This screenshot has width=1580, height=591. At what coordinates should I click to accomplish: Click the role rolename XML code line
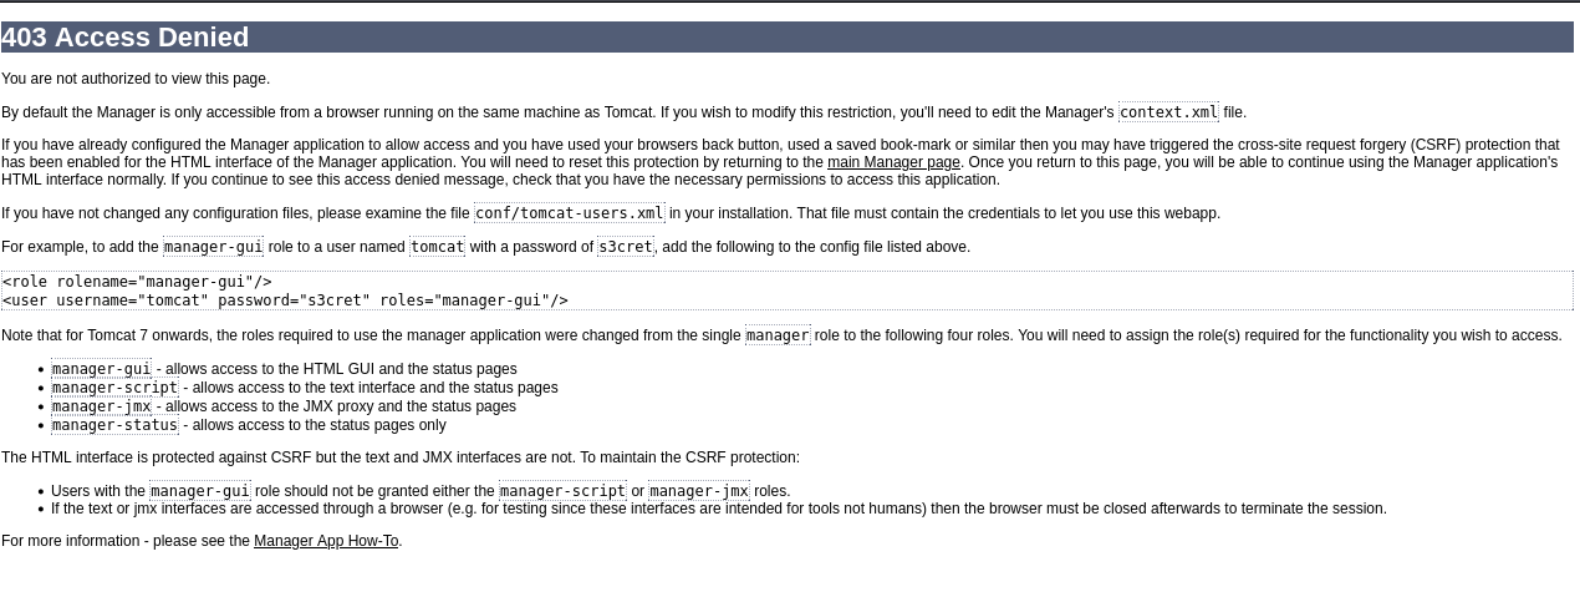coord(137,282)
